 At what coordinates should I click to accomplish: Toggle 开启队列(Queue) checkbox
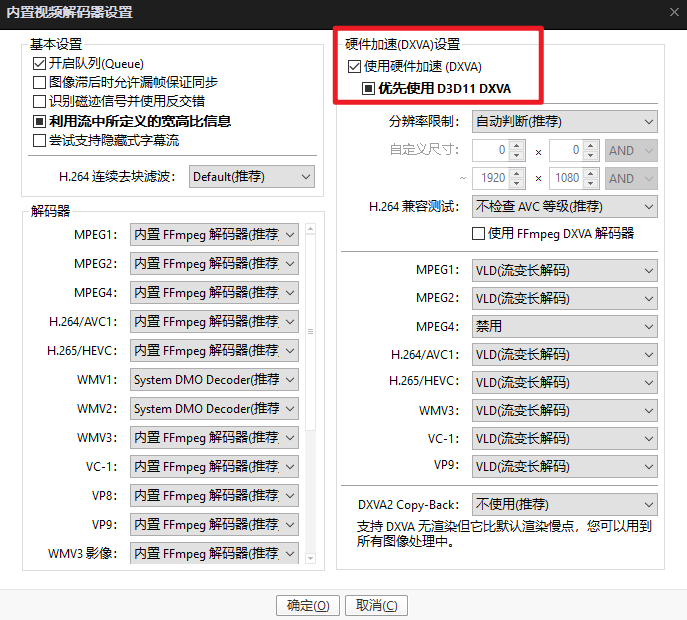pos(40,63)
